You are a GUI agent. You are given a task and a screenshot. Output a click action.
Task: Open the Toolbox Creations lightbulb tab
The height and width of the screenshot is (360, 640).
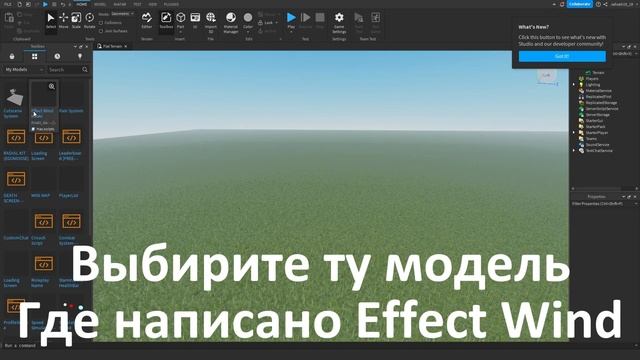tap(80, 56)
